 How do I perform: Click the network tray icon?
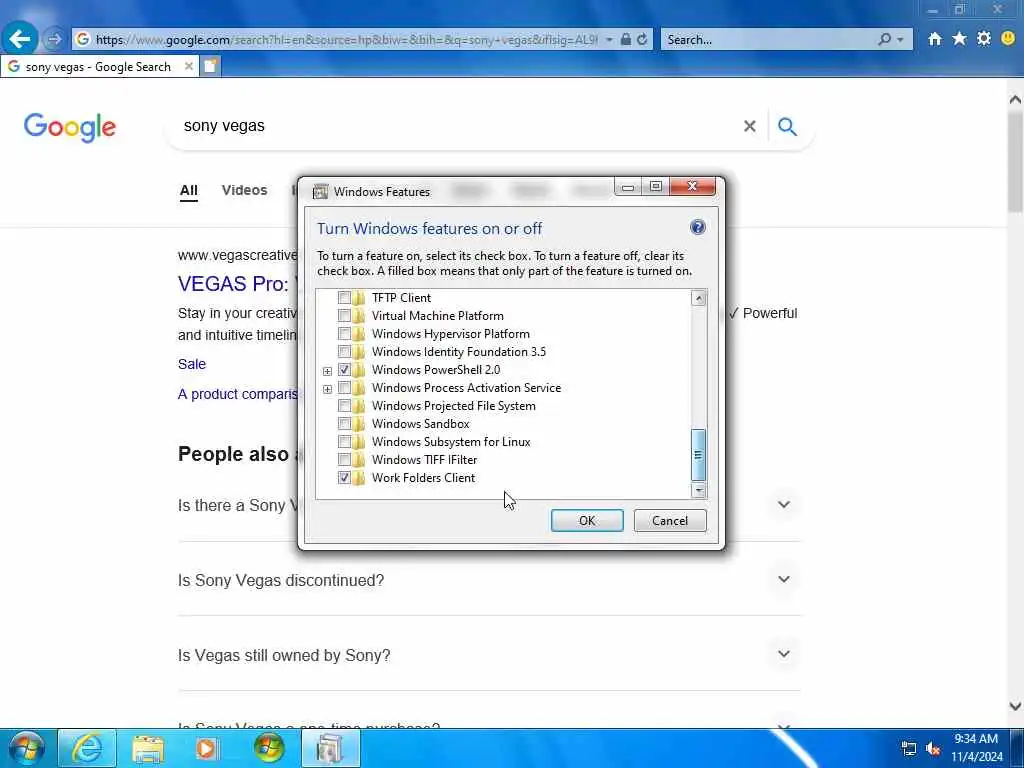click(x=908, y=749)
